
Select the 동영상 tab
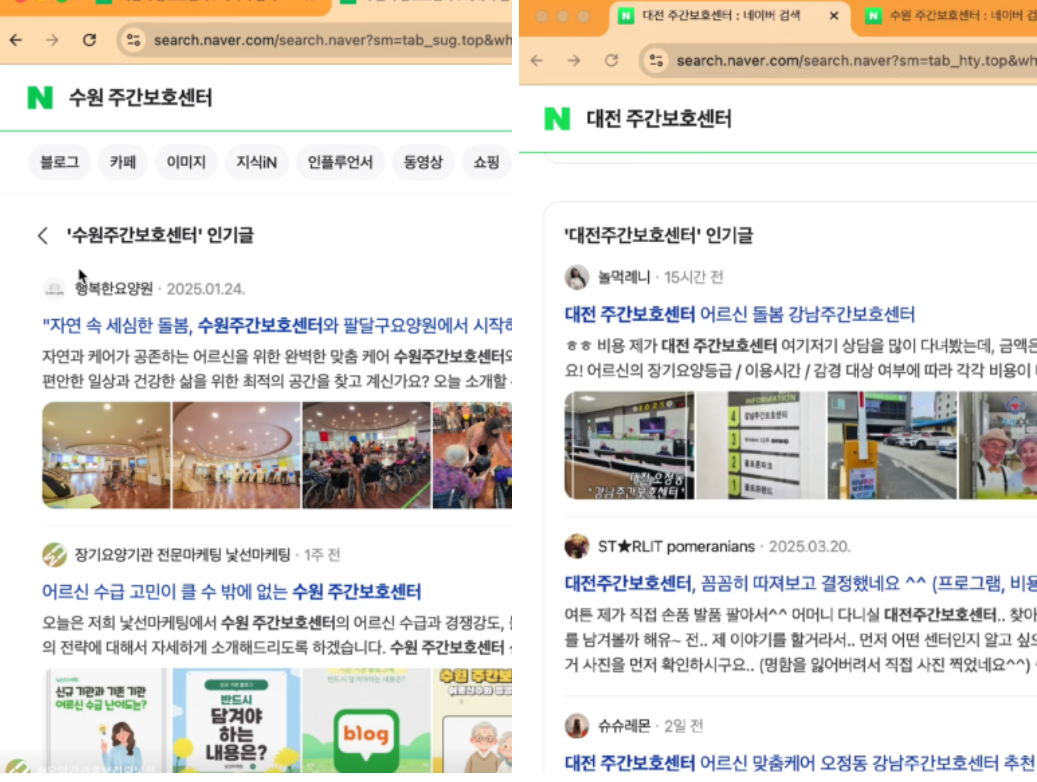click(x=423, y=162)
